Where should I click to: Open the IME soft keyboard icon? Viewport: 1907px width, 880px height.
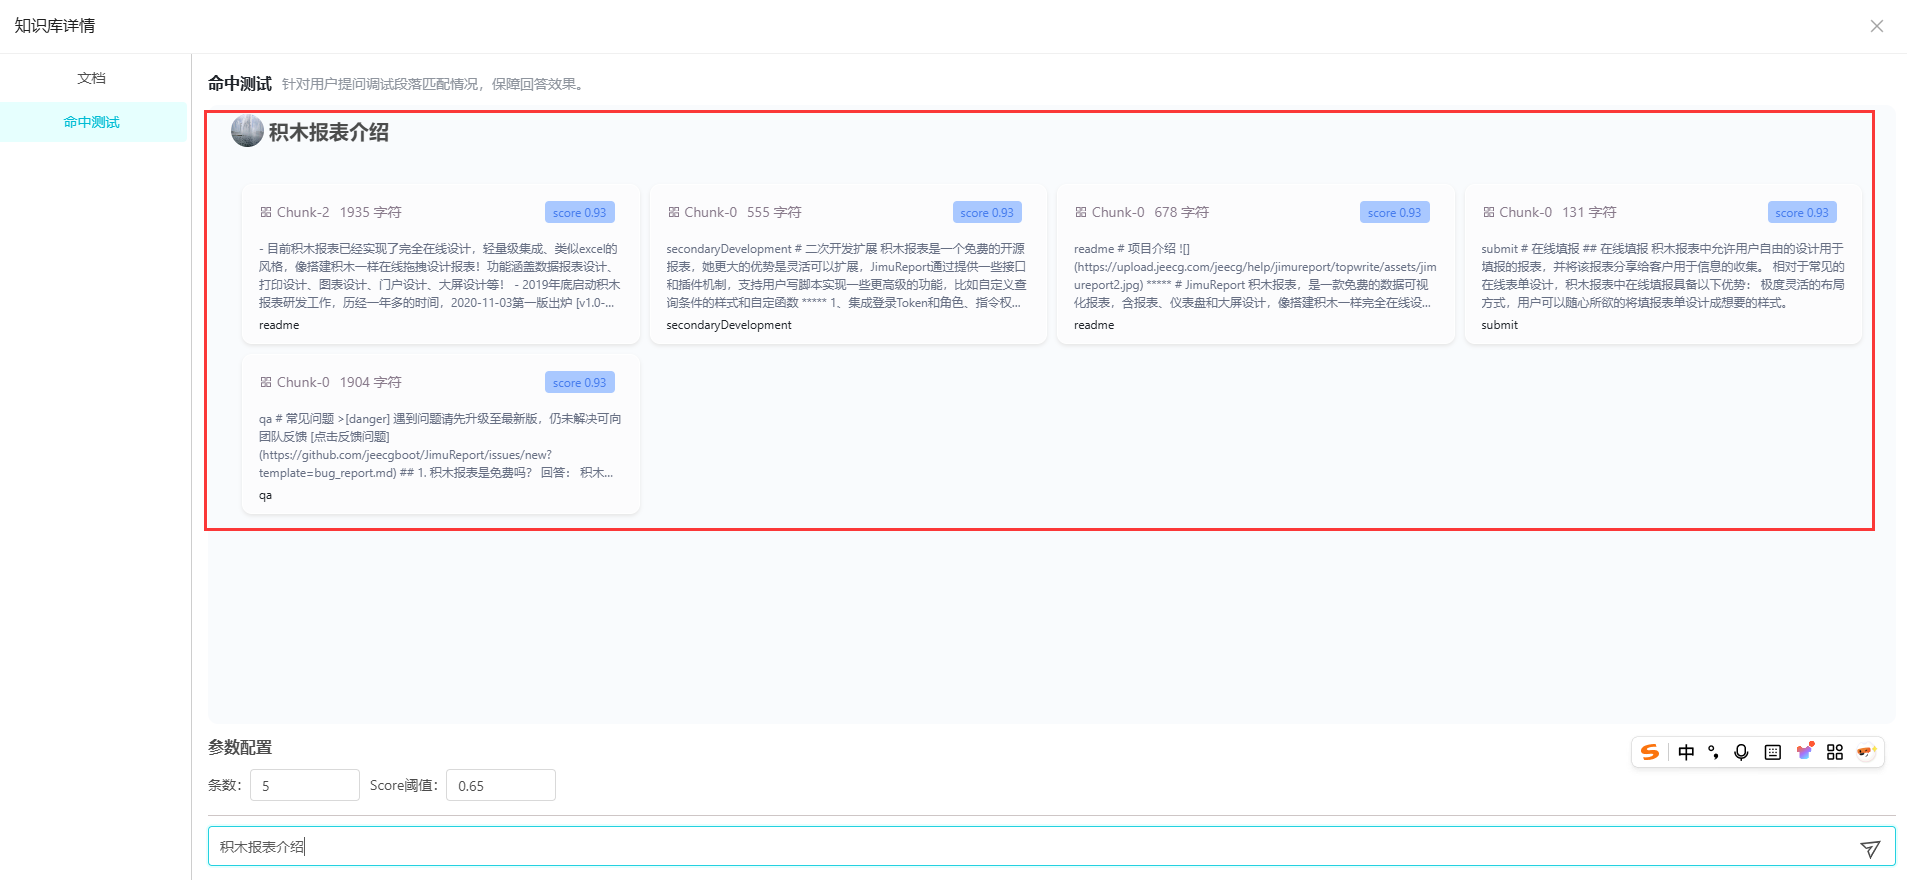[x=1773, y=752]
